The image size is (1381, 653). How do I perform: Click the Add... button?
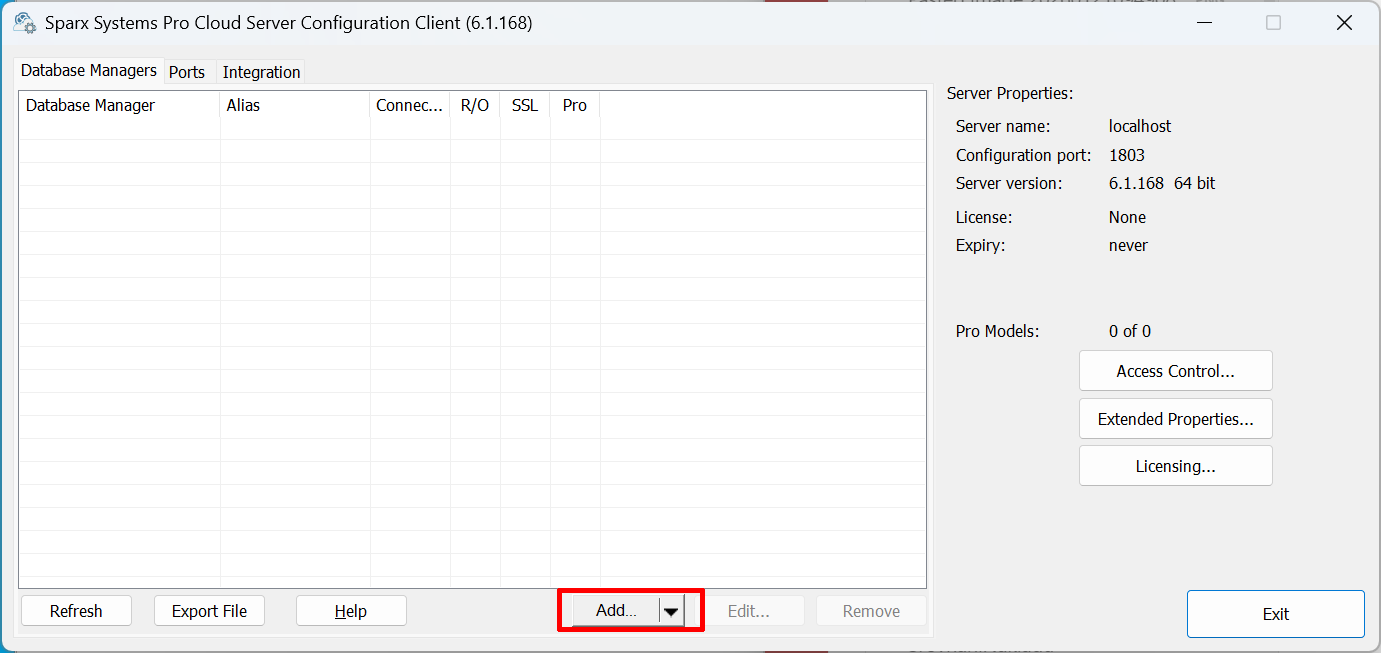click(615, 611)
